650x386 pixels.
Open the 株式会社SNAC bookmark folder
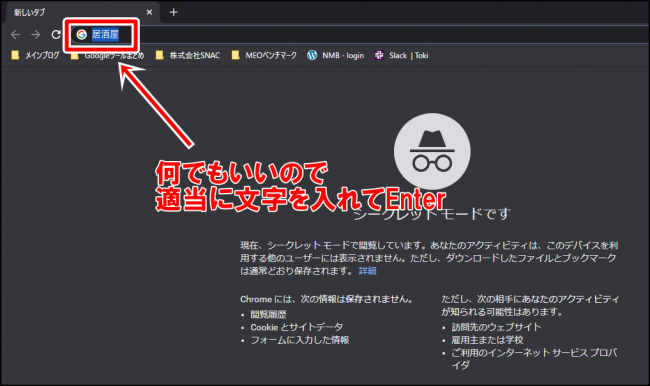(x=188, y=55)
